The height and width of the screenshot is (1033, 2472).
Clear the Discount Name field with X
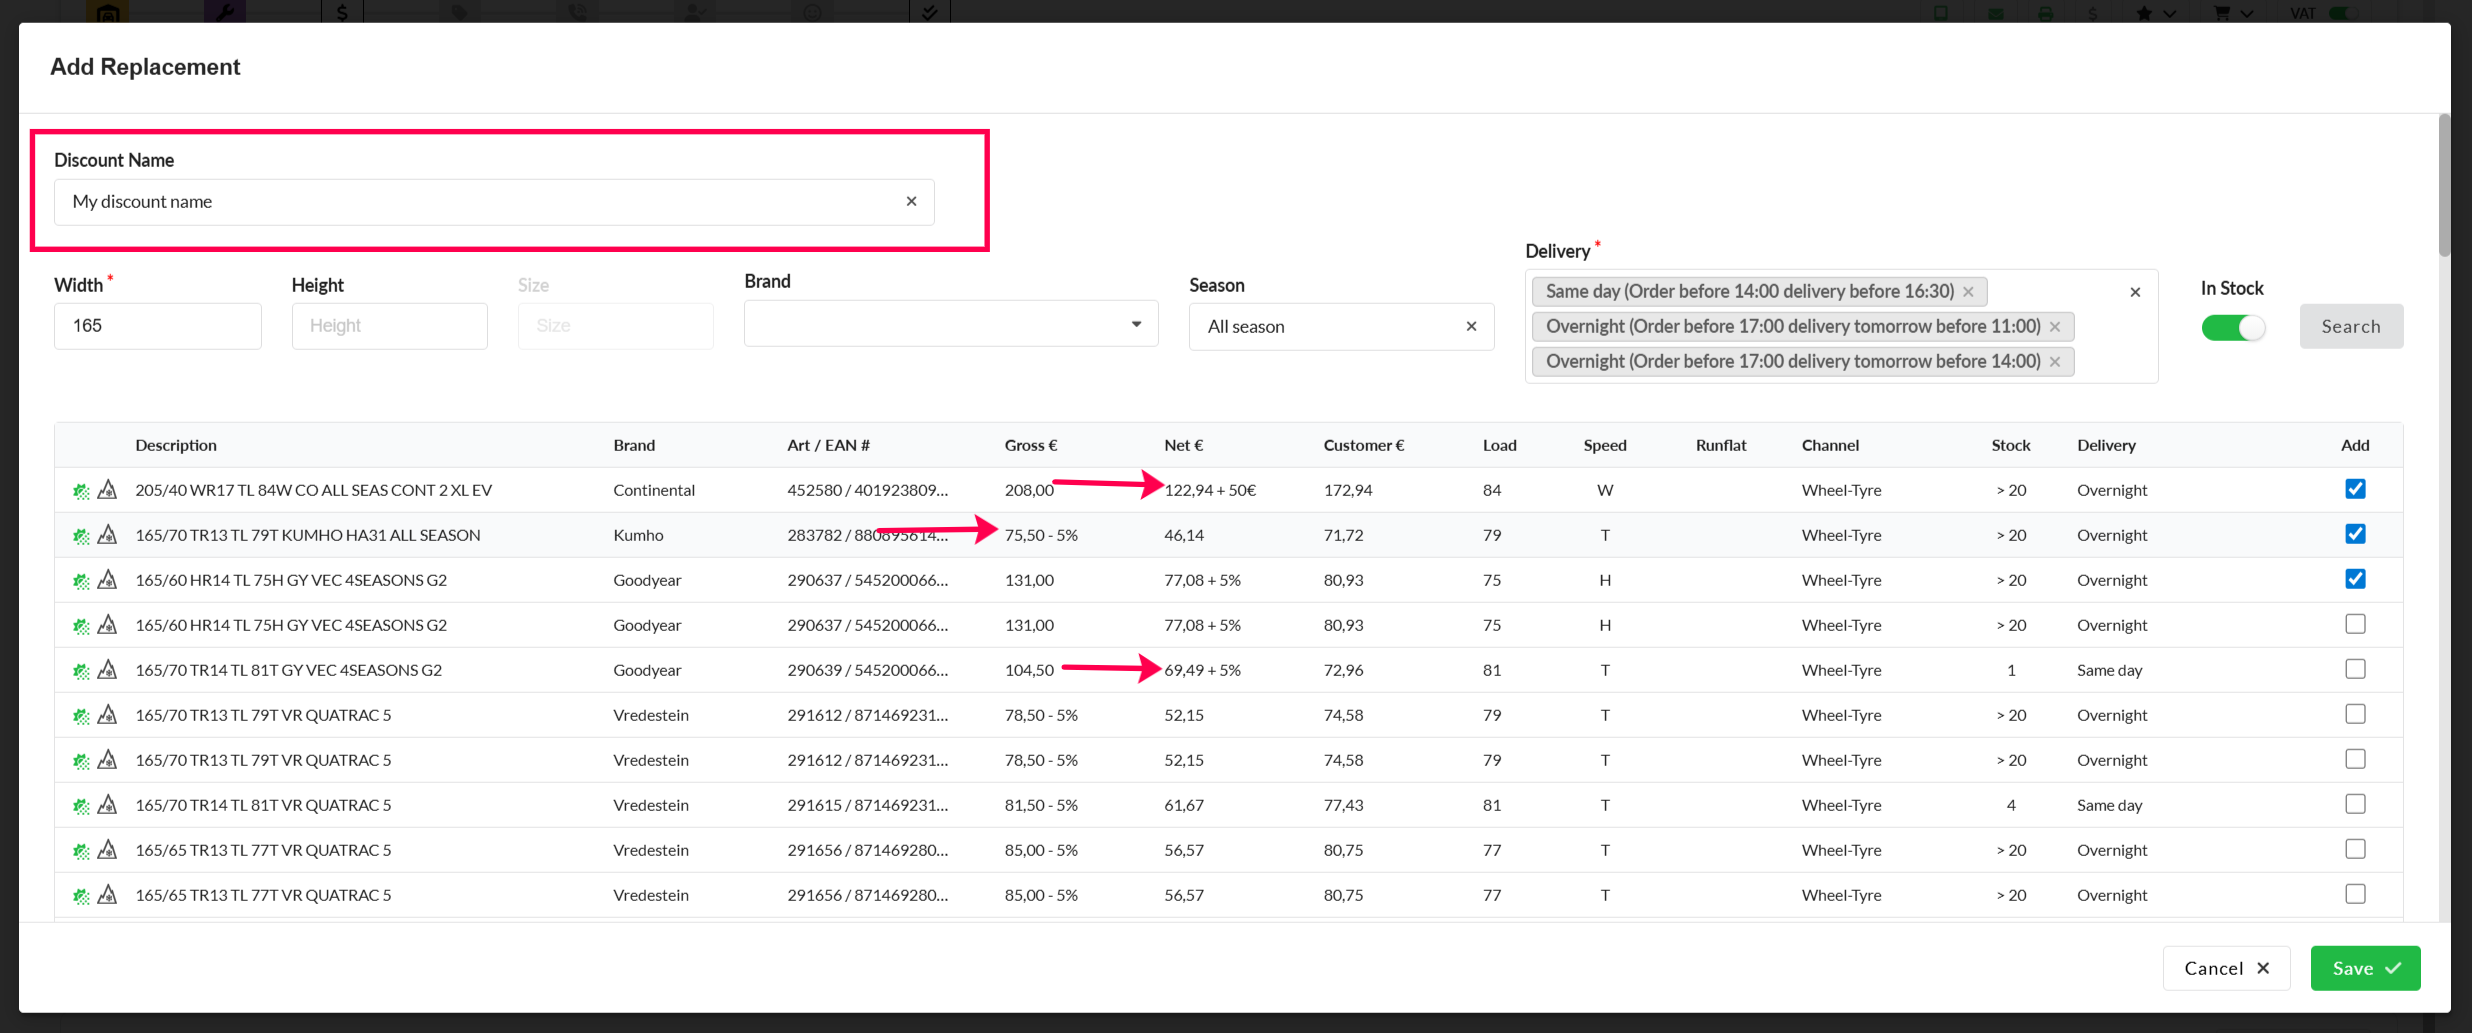click(911, 202)
